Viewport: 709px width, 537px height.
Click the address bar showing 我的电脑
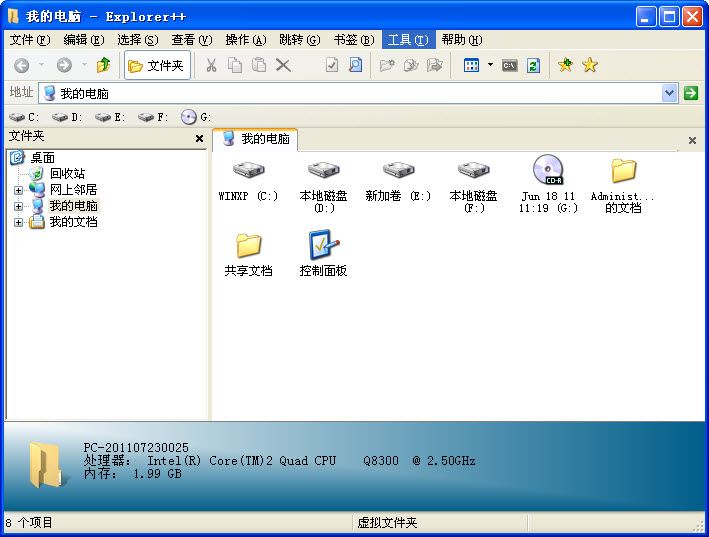350,93
